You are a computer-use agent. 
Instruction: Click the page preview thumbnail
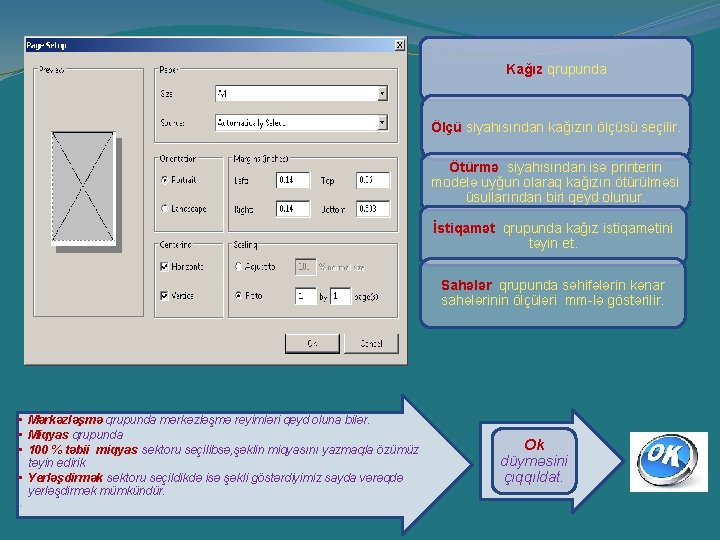click(x=86, y=191)
